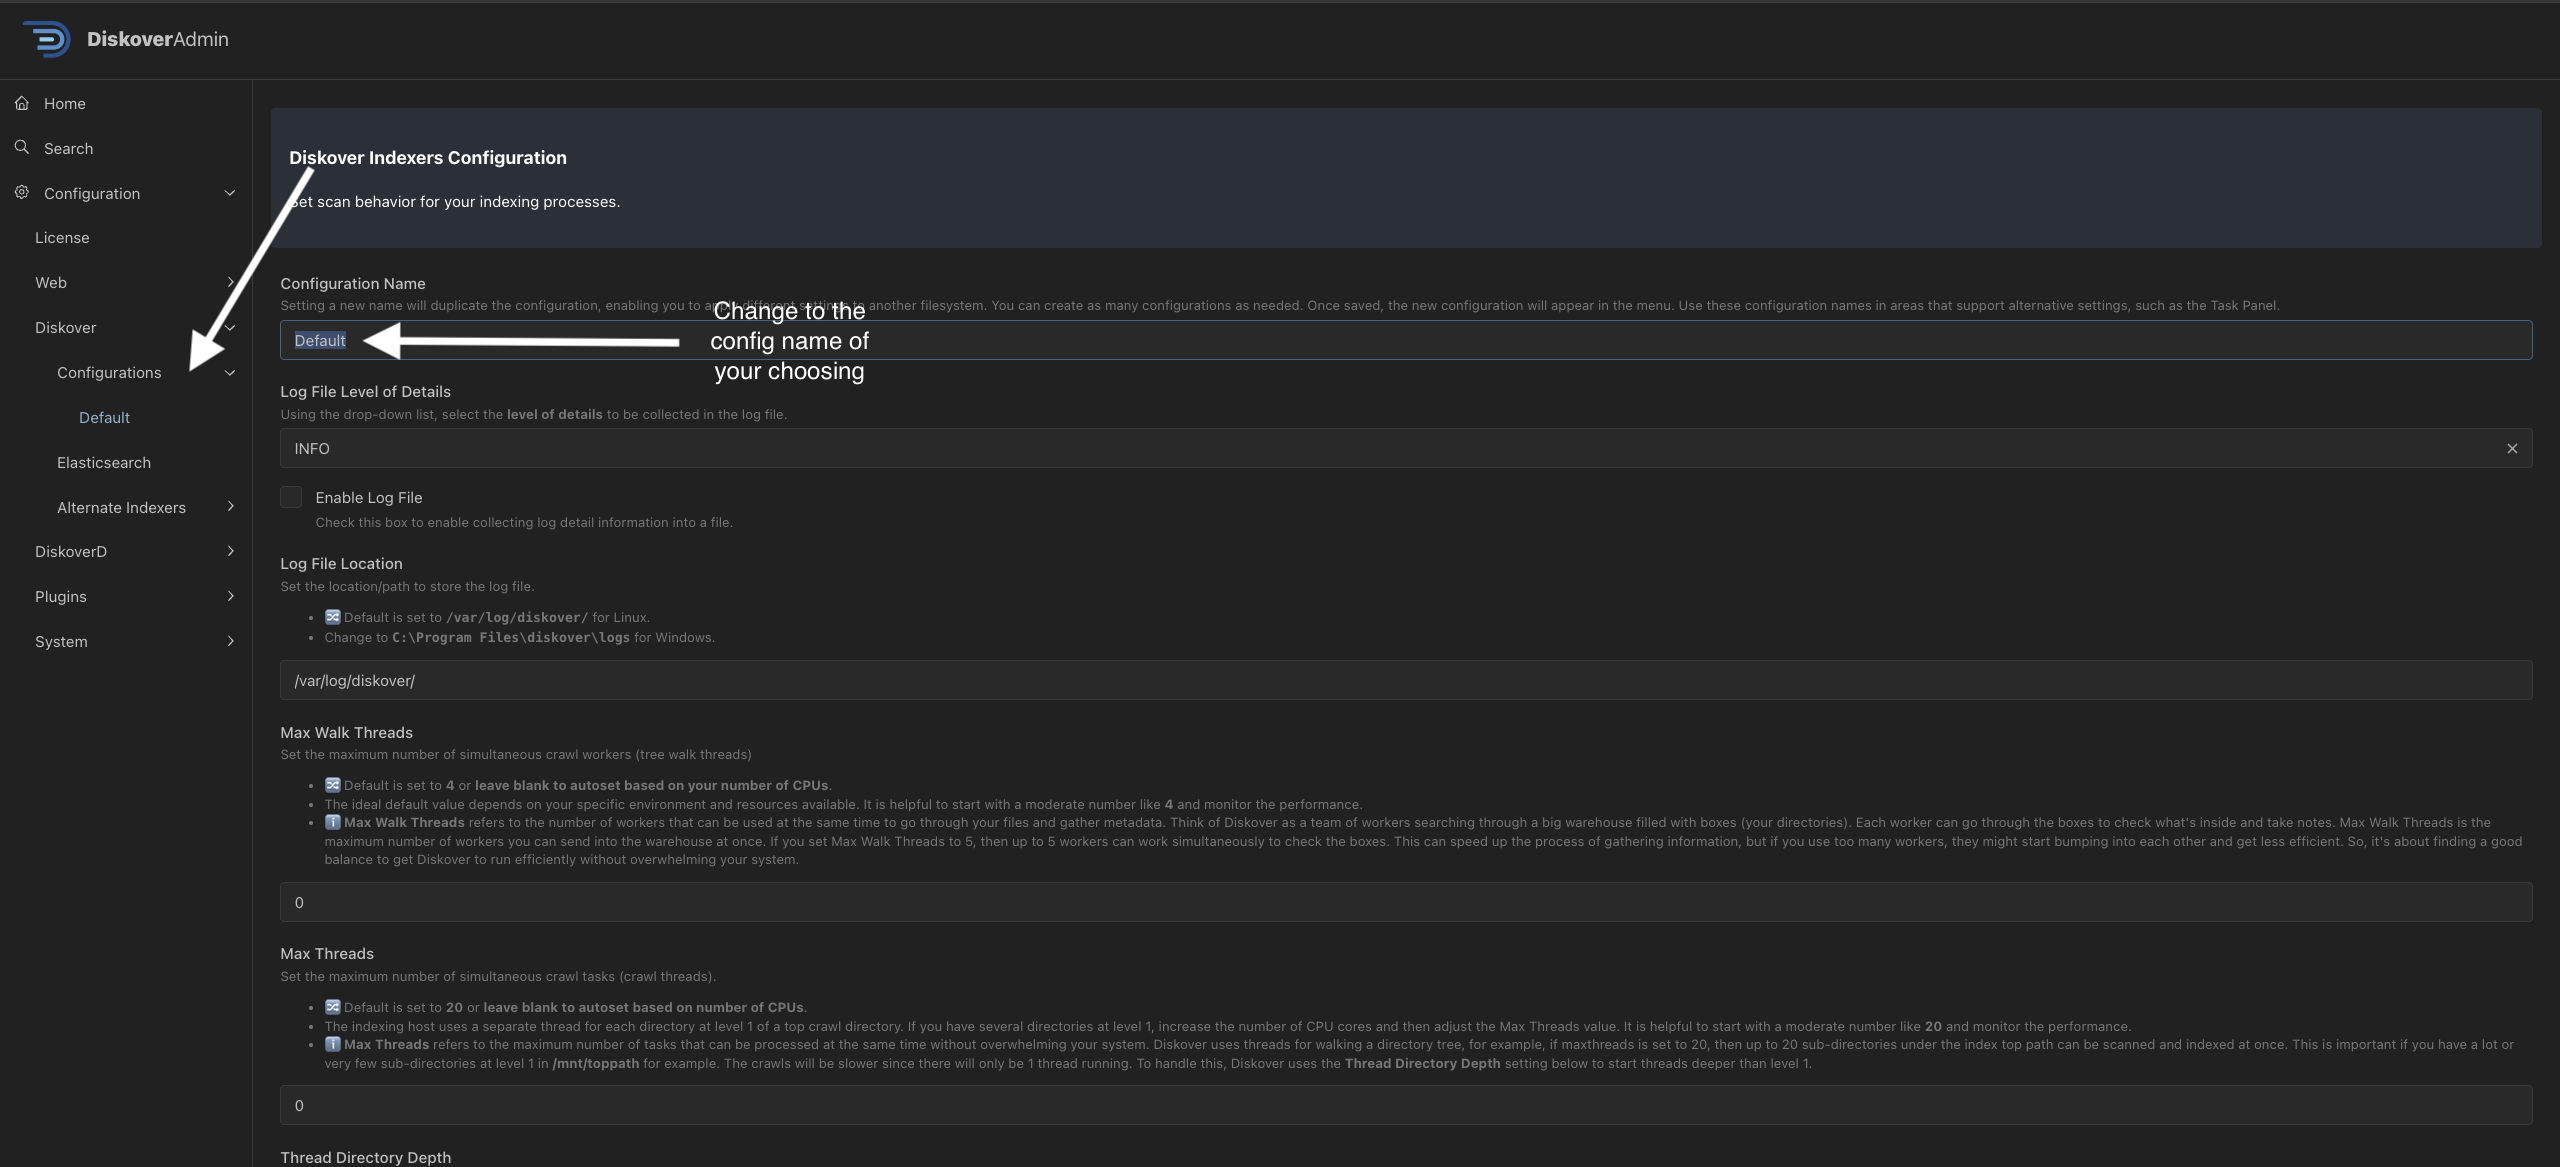Click the Enable Log File label
Screen dimensions: 2560x1167
[x=369, y=497]
